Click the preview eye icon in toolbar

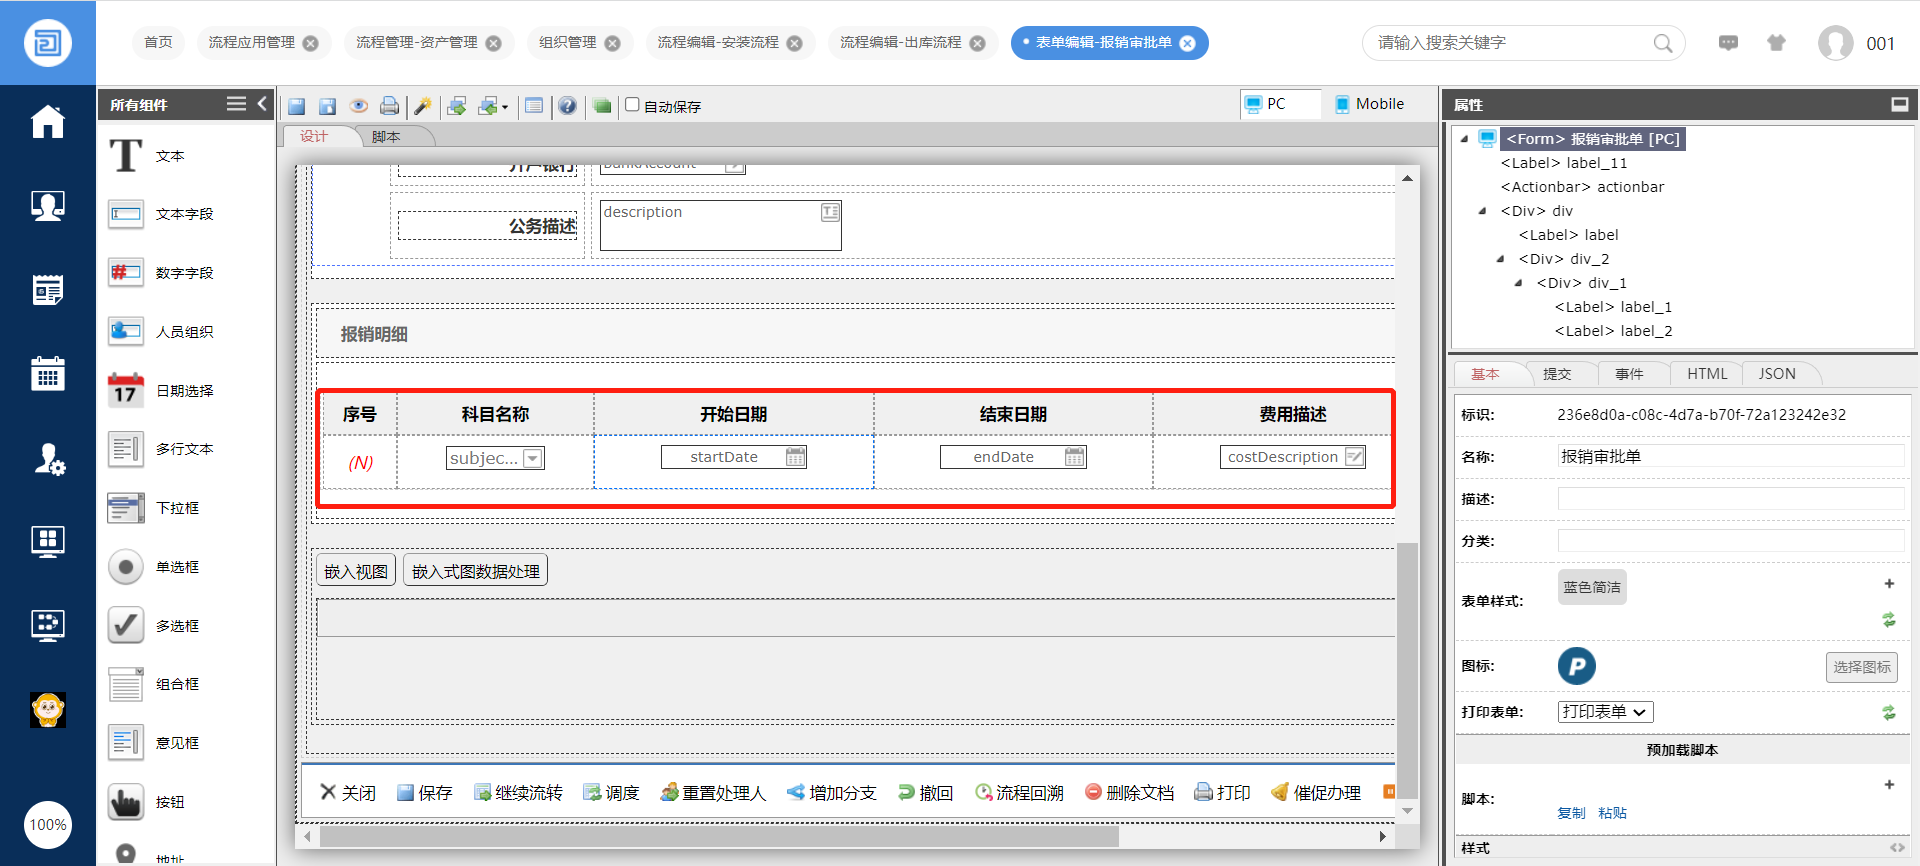pos(359,106)
